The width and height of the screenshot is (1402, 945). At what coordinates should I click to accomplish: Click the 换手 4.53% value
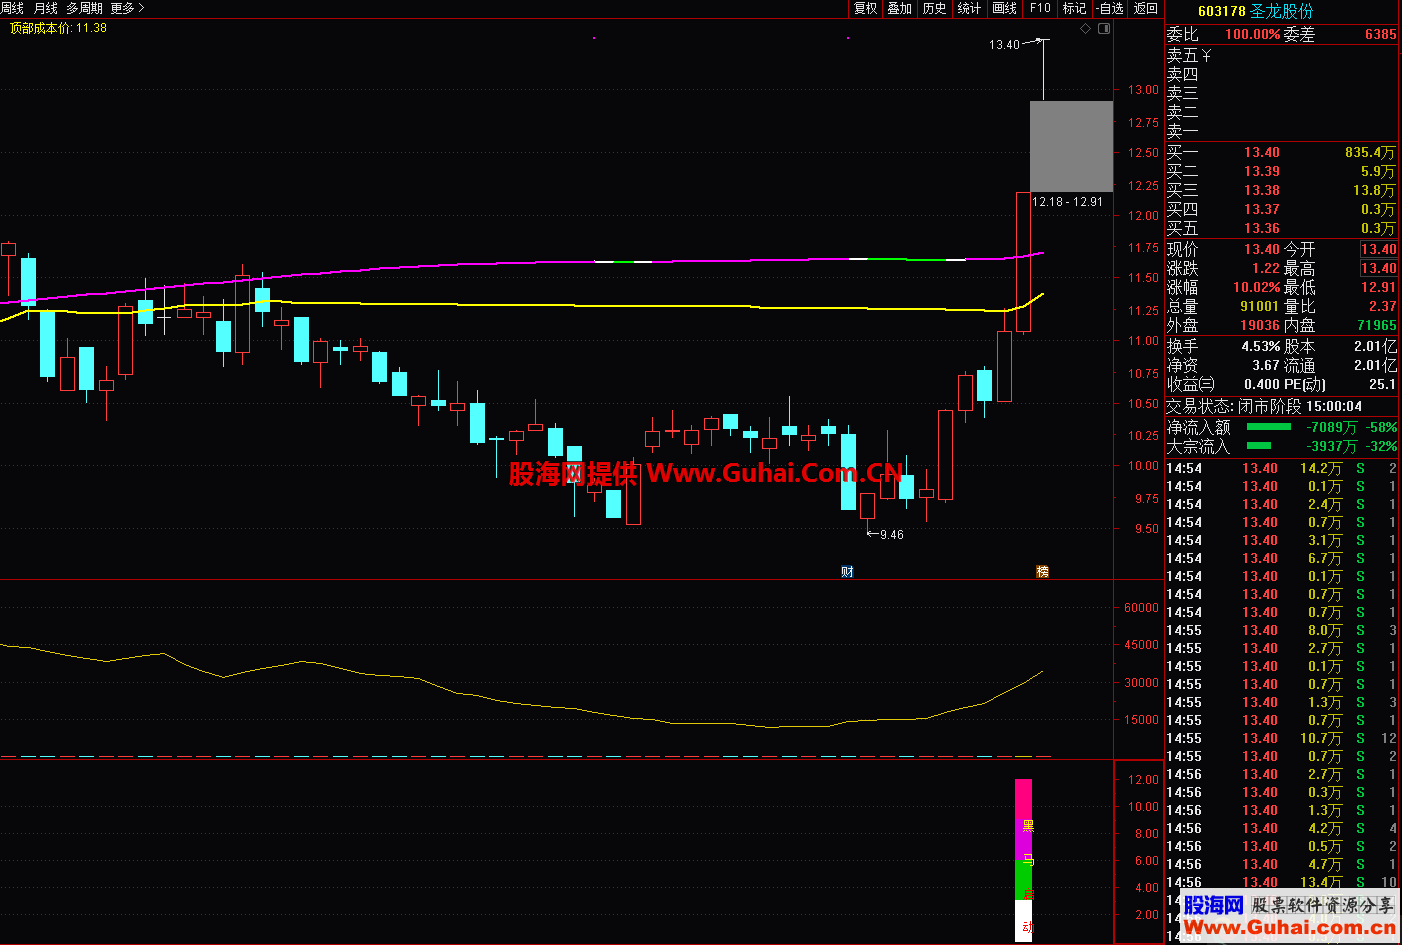click(1261, 347)
